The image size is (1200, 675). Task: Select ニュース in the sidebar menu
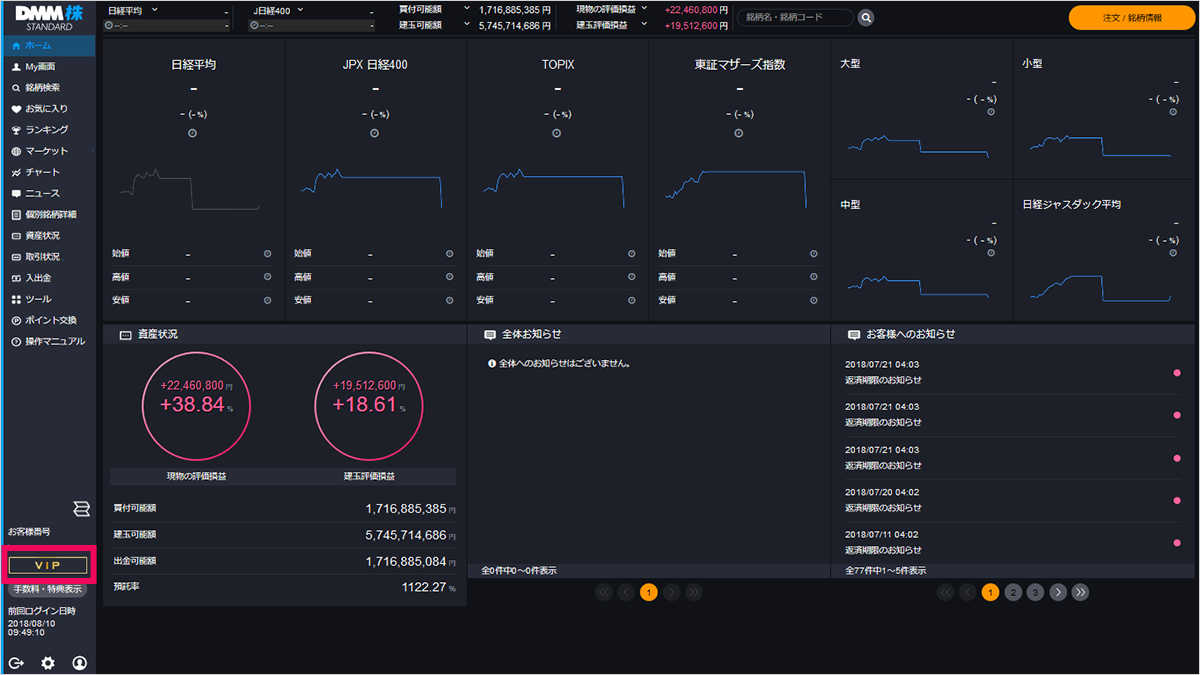click(42, 193)
